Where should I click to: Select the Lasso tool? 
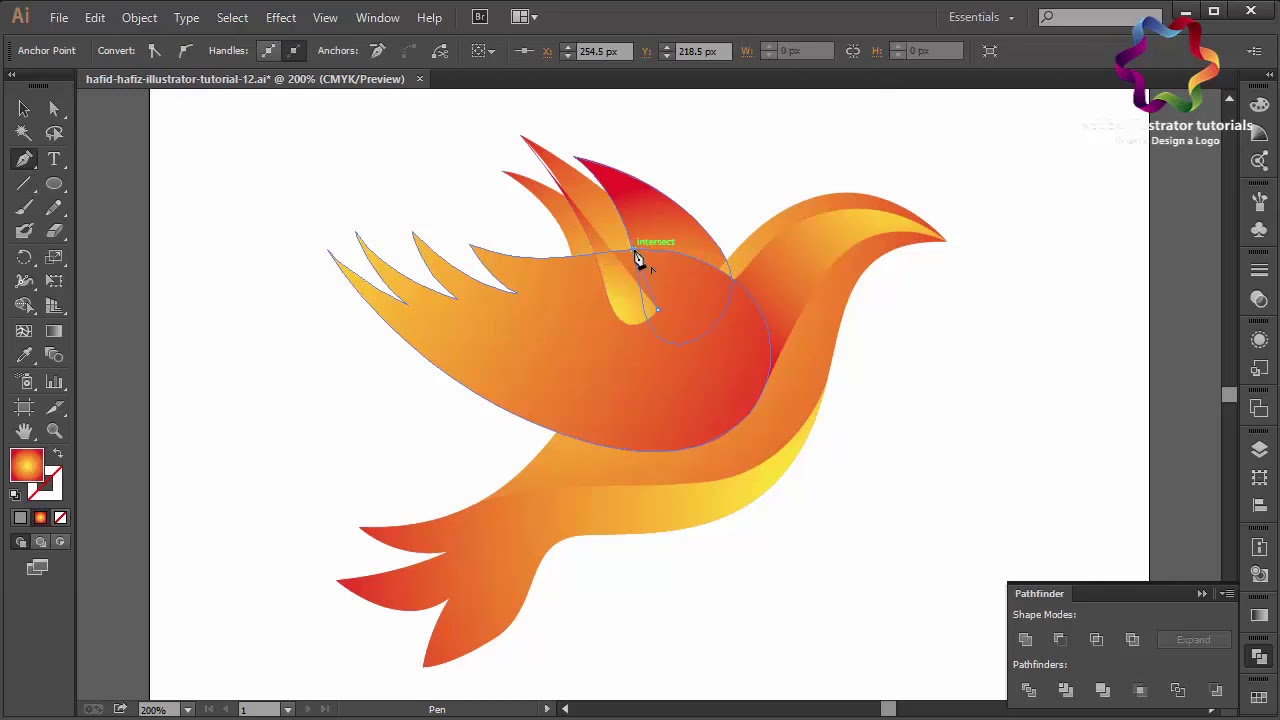(54, 133)
